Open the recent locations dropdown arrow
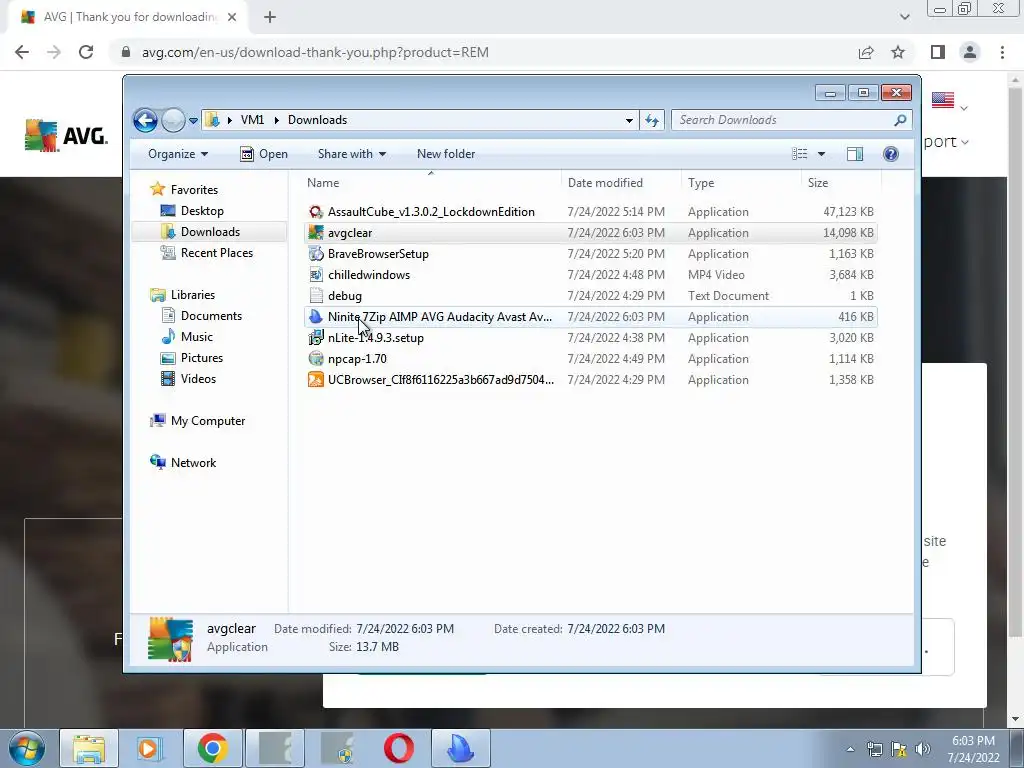The width and height of the screenshot is (1024, 768). [x=193, y=120]
